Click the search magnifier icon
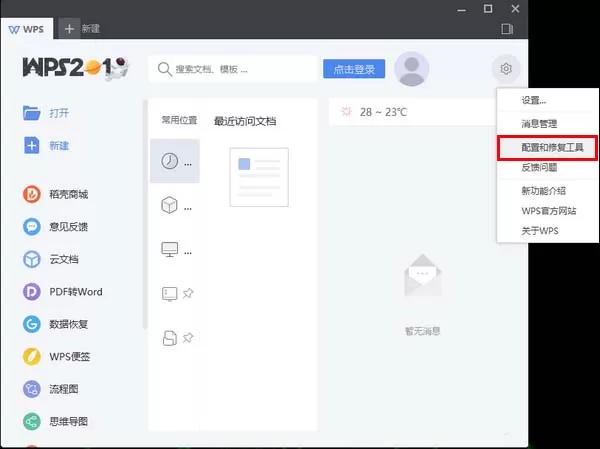This screenshot has height=449, width=600. click(165, 69)
